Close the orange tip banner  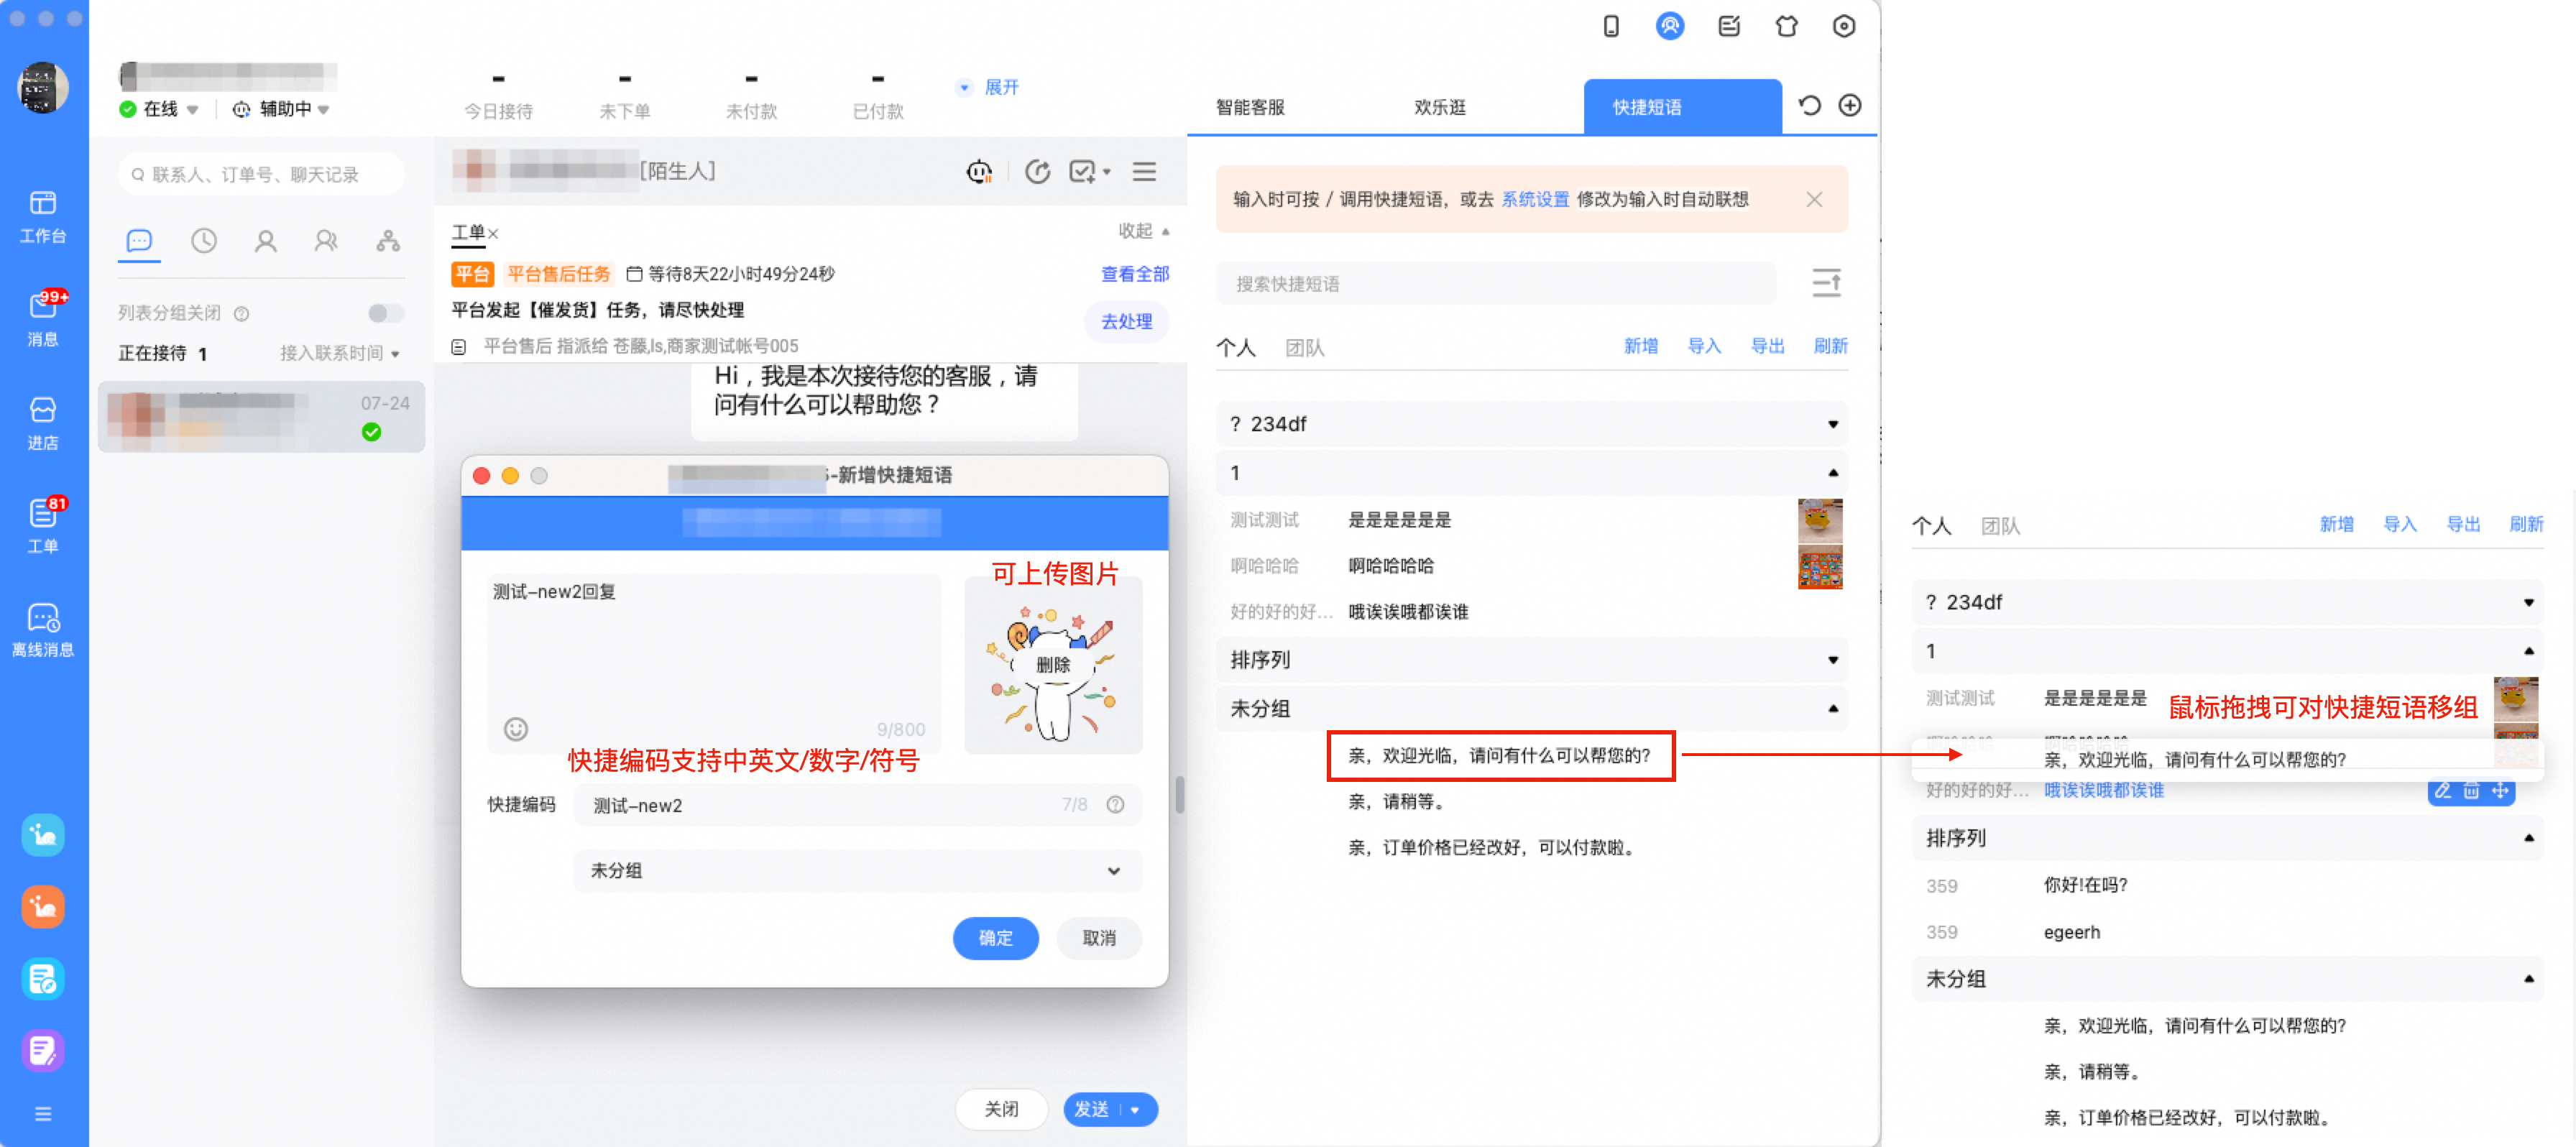point(1813,199)
